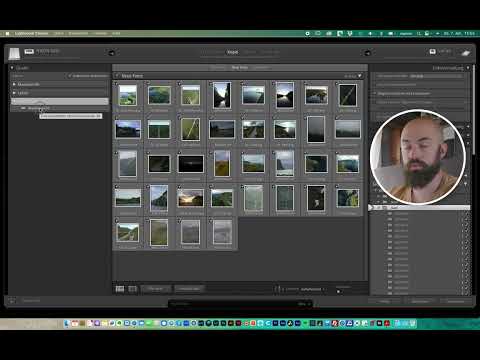Open the sort order dropdown
Screen dimensions: 480x360
pos(312,289)
